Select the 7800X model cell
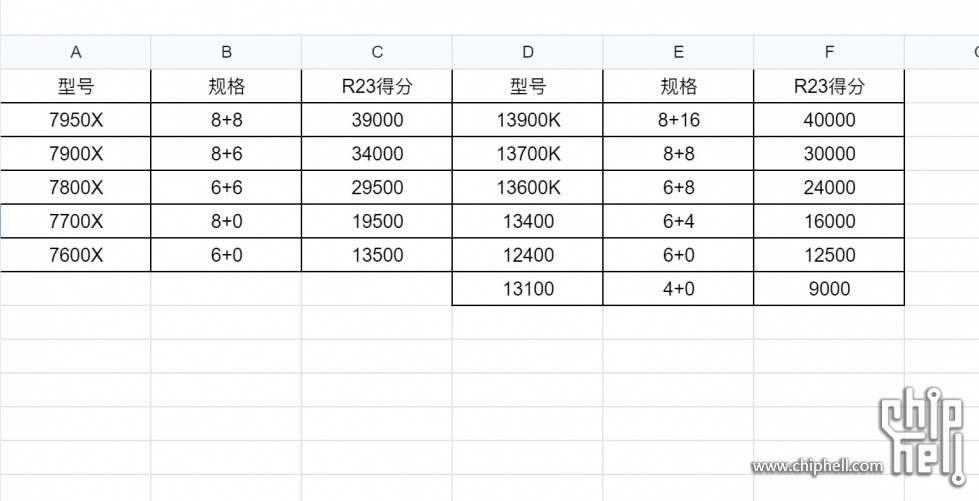 coord(76,187)
